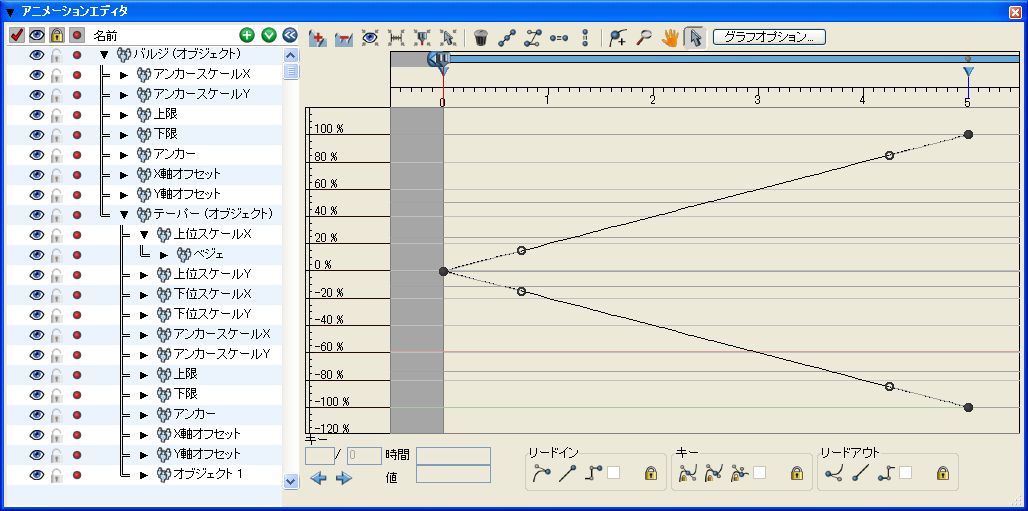The height and width of the screenshot is (511, 1028).
Task: Toggle the キー group padlock
Action: 797,473
